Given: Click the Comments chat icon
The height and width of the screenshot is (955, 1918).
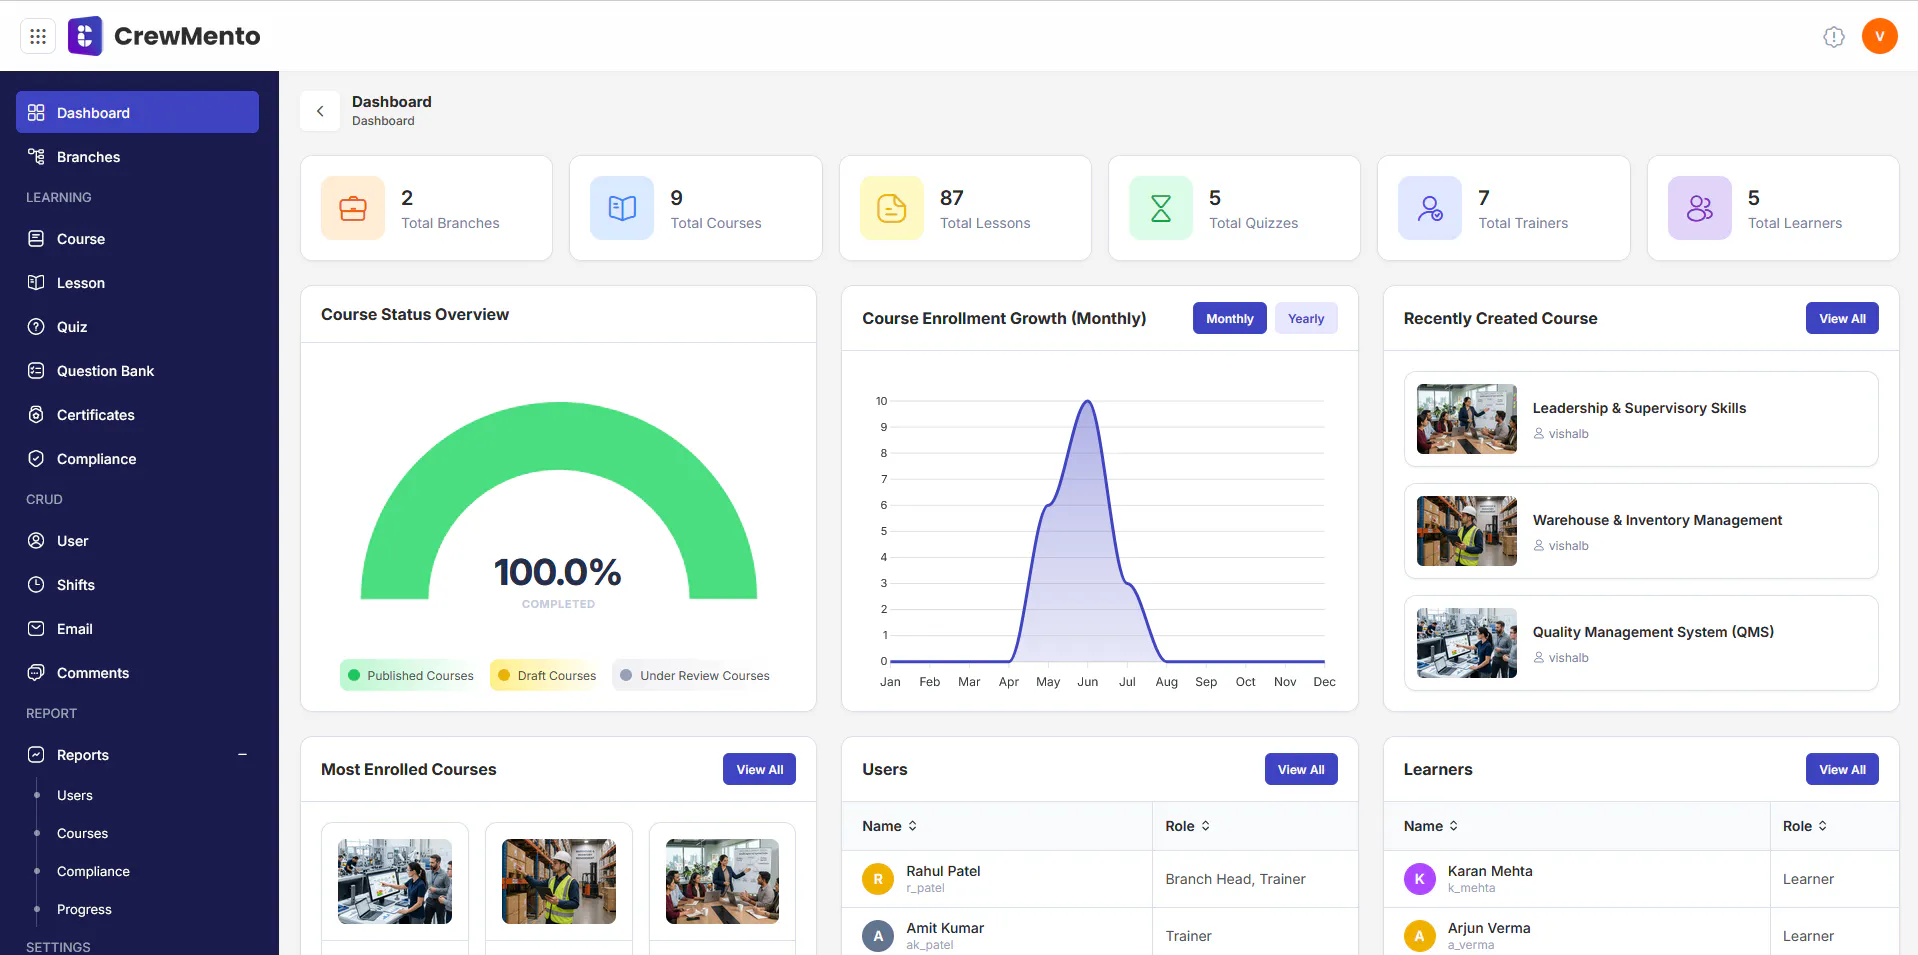Looking at the screenshot, I should pos(36,673).
